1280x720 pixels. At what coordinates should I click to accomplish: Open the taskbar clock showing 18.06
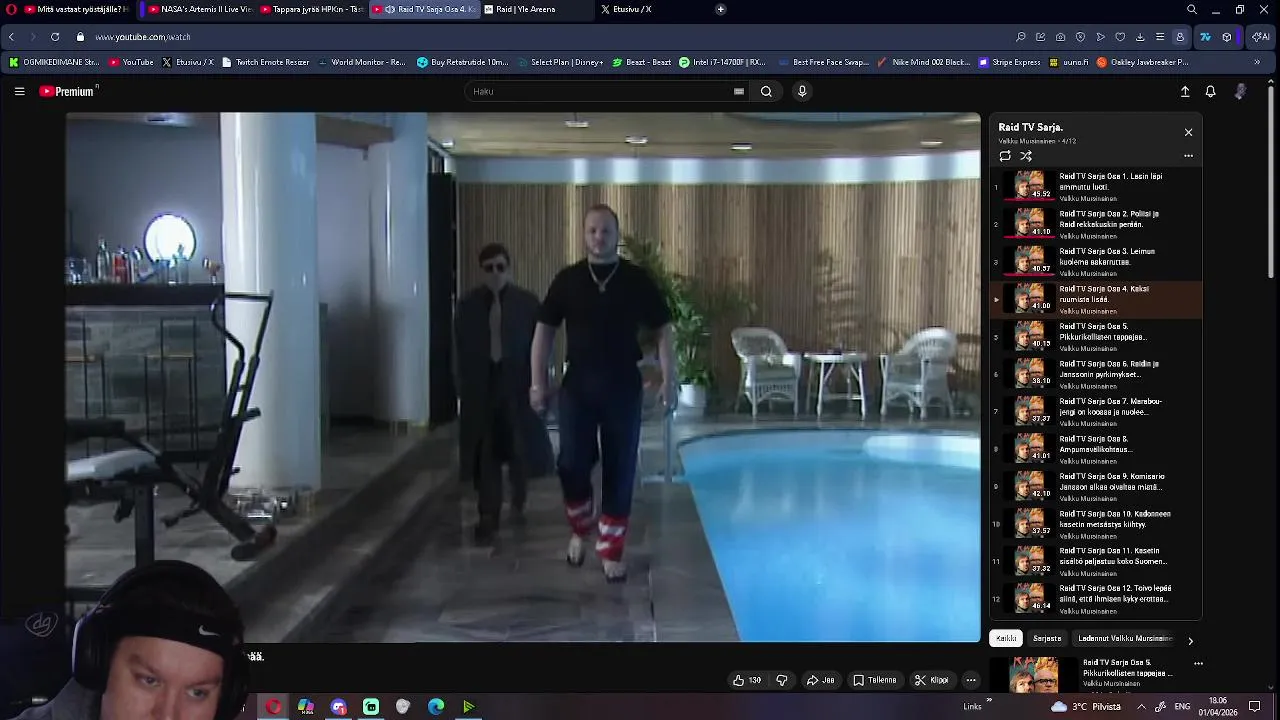(x=1218, y=706)
